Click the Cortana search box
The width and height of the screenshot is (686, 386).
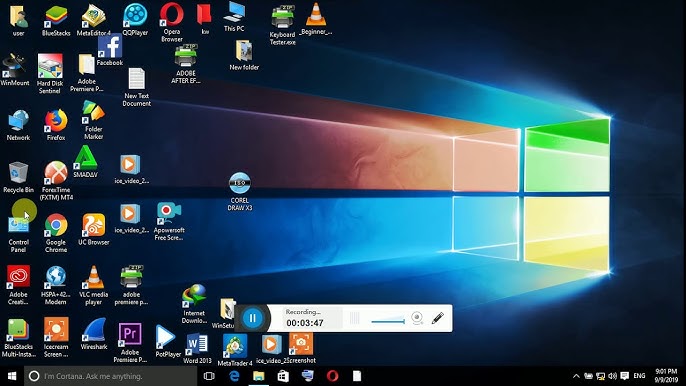coord(110,376)
